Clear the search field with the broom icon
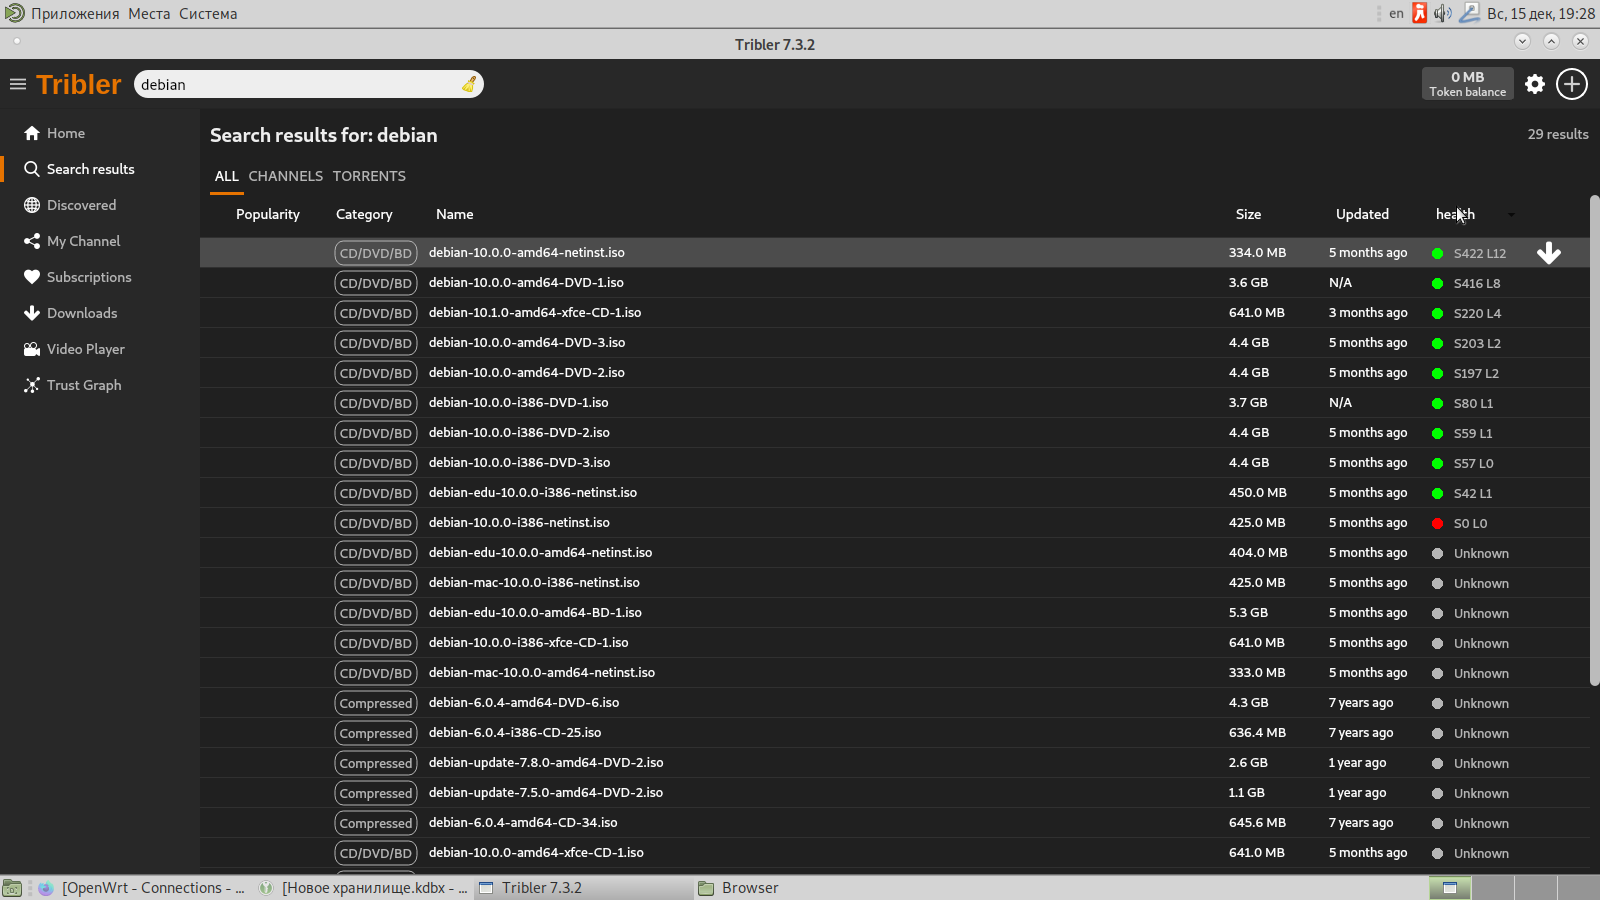This screenshot has width=1600, height=900. point(469,84)
